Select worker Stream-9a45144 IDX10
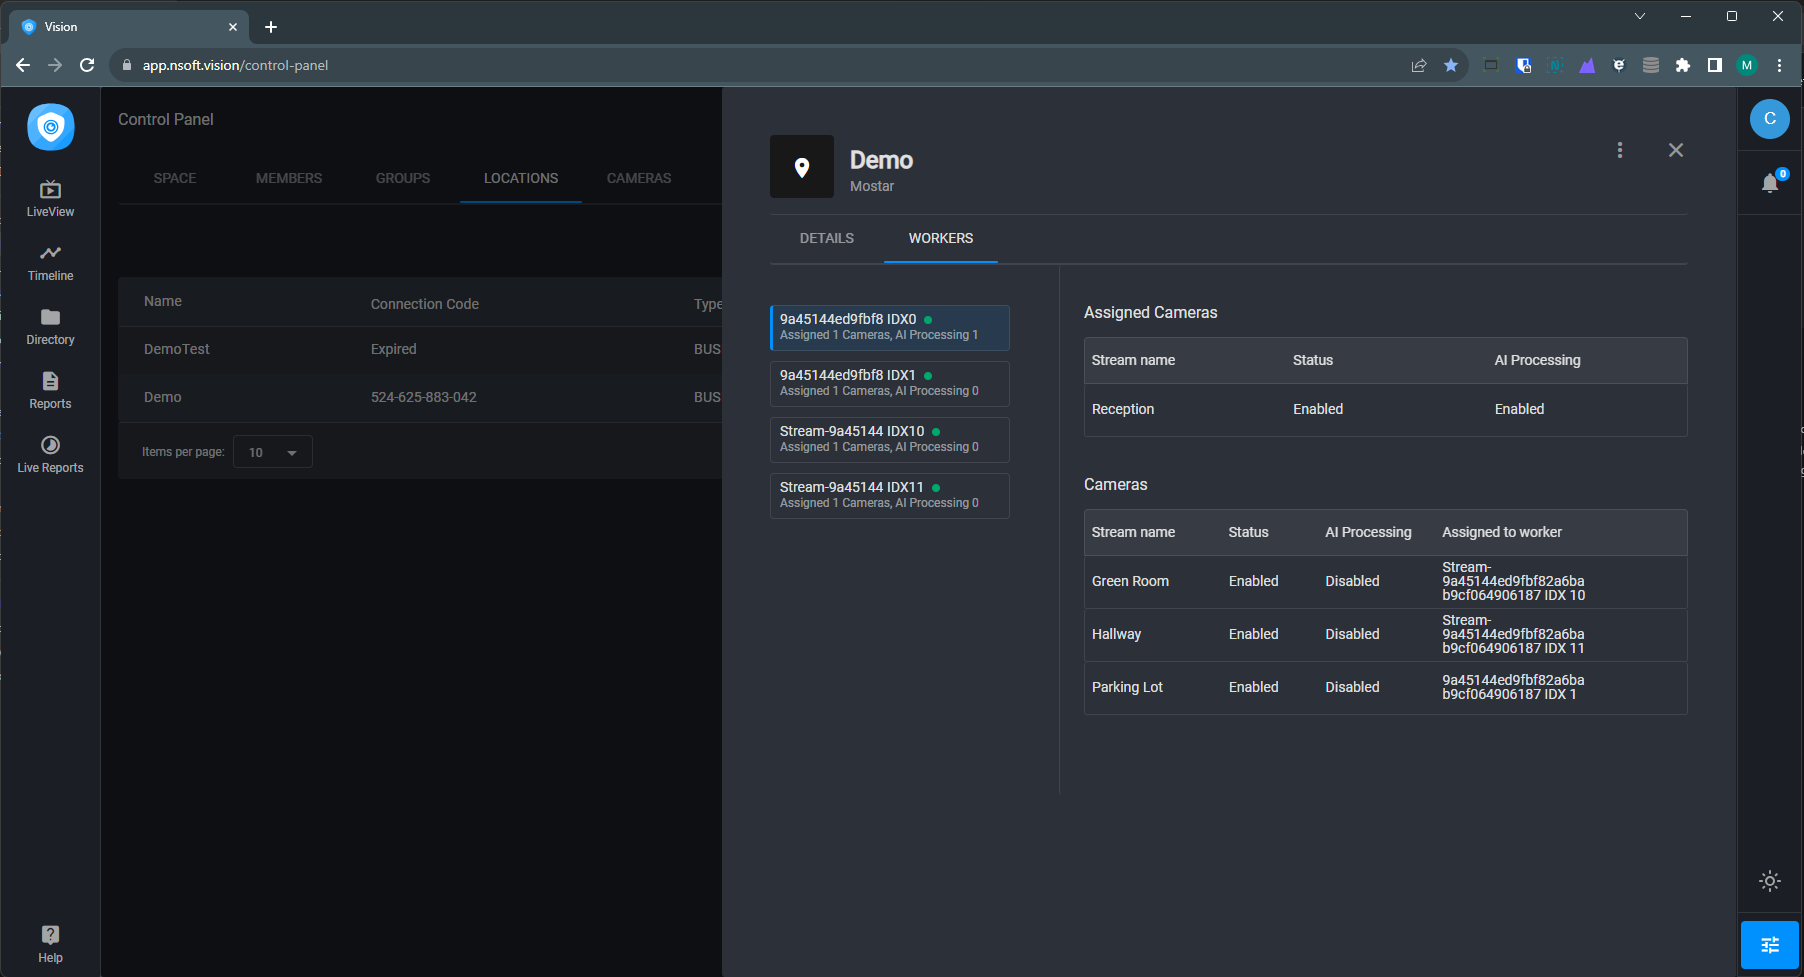This screenshot has width=1804, height=977. pos(890,439)
